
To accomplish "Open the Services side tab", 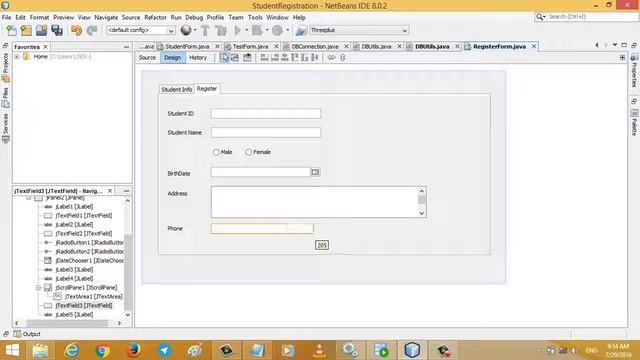I will click(x=5, y=128).
